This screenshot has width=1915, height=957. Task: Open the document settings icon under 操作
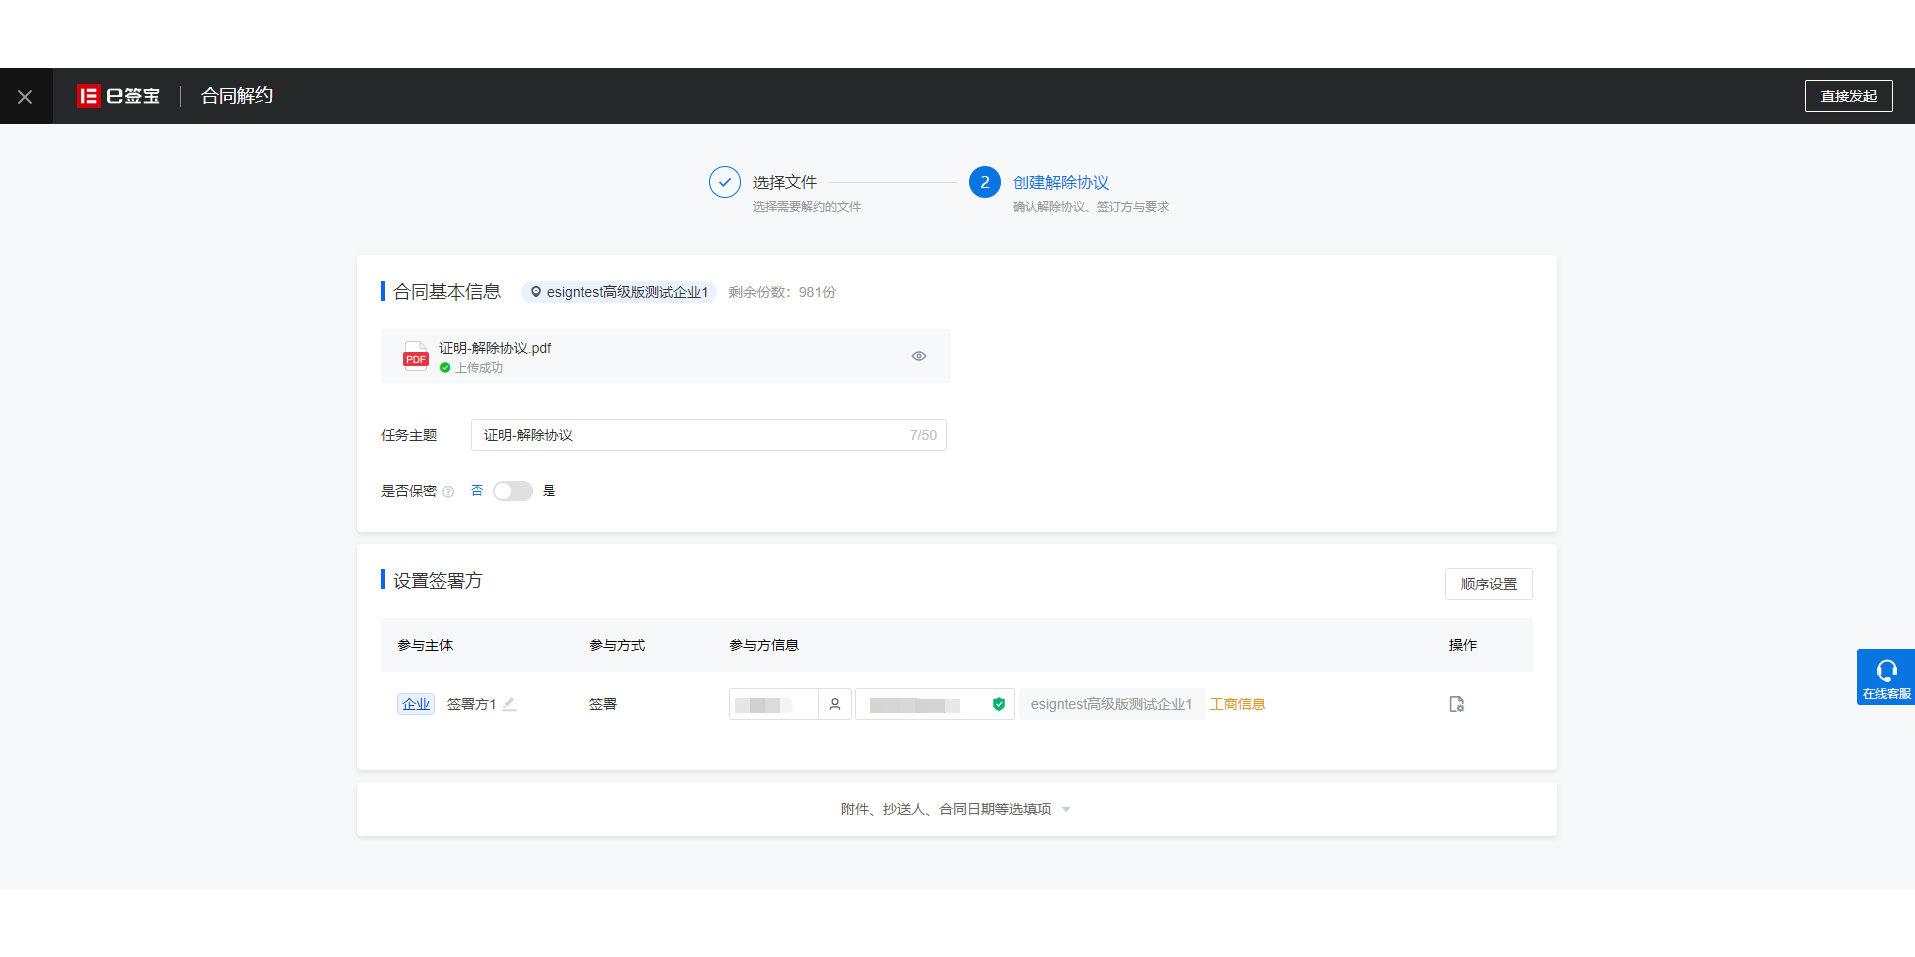[x=1456, y=704]
